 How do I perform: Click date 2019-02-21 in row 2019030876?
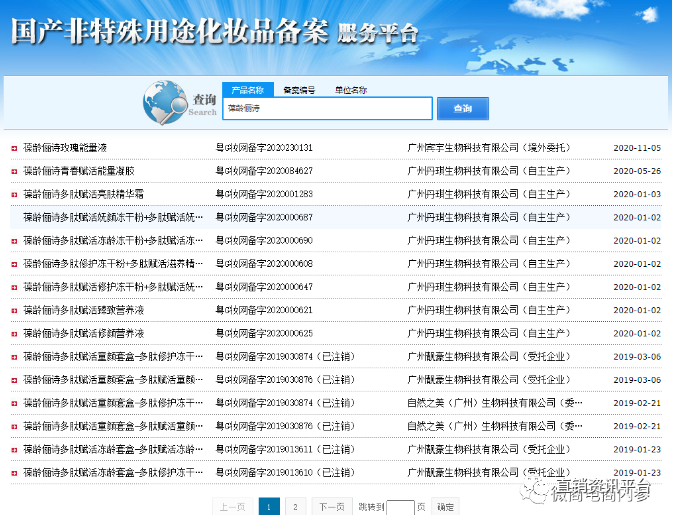tap(637, 426)
